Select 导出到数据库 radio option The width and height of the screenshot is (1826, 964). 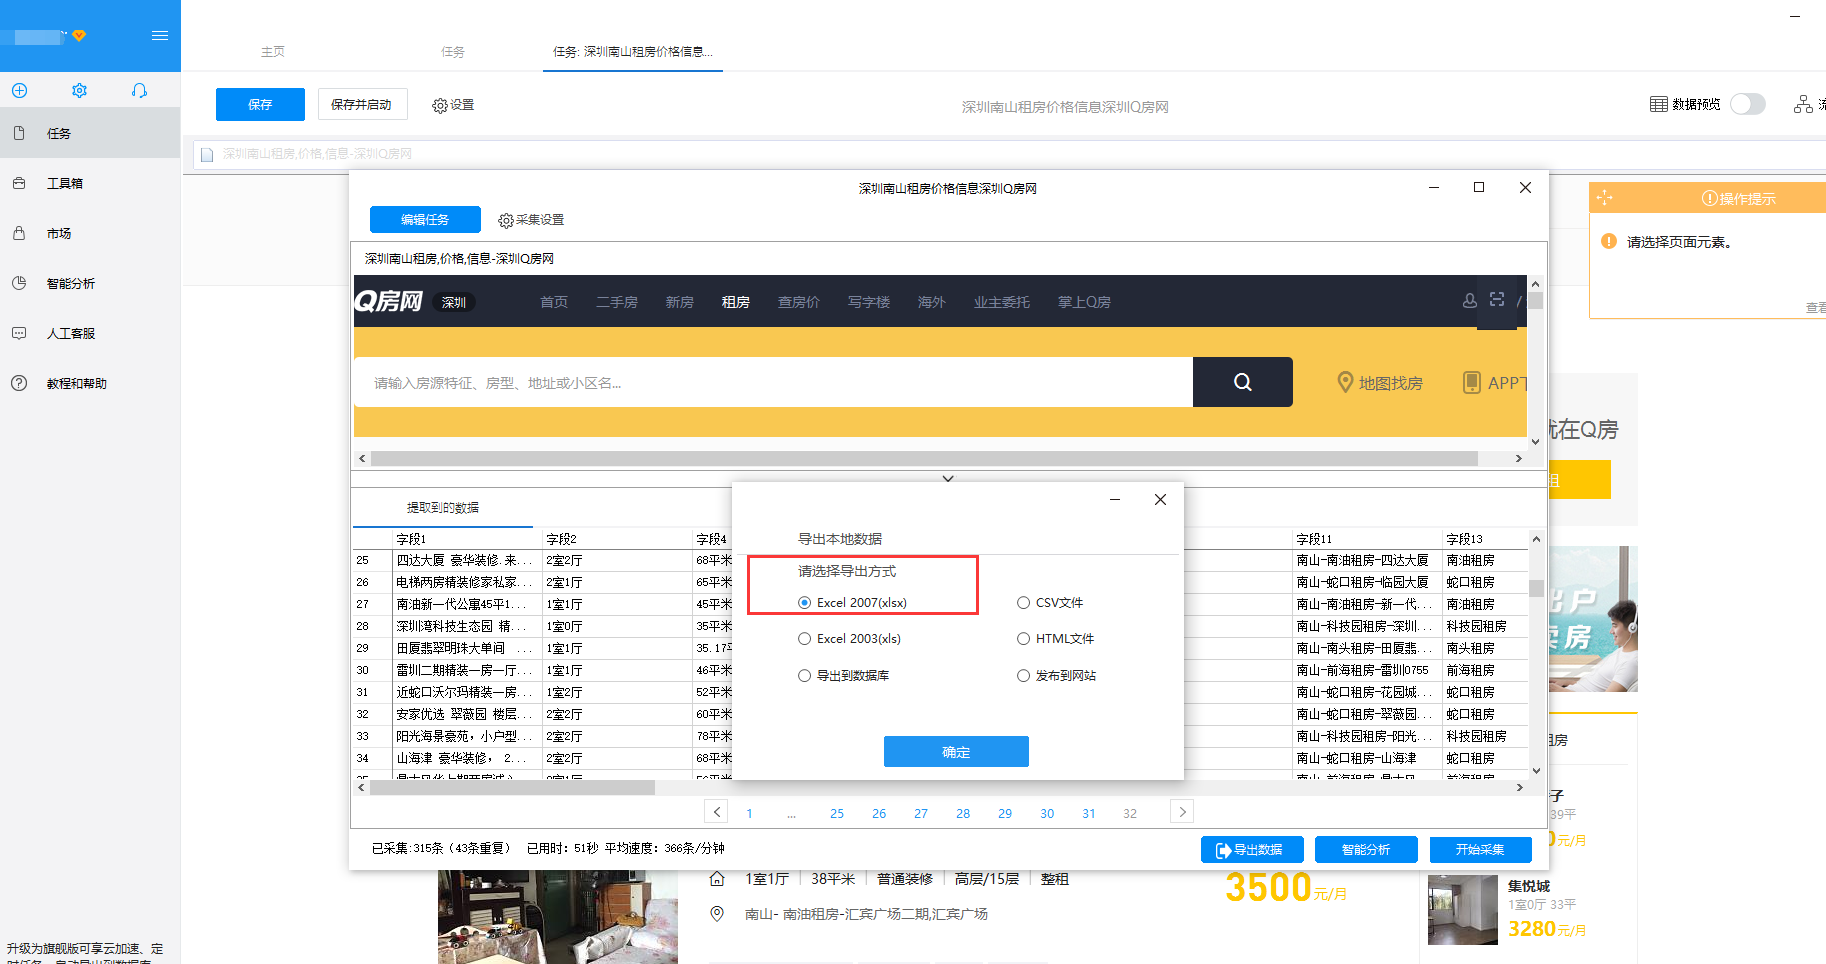pos(805,676)
